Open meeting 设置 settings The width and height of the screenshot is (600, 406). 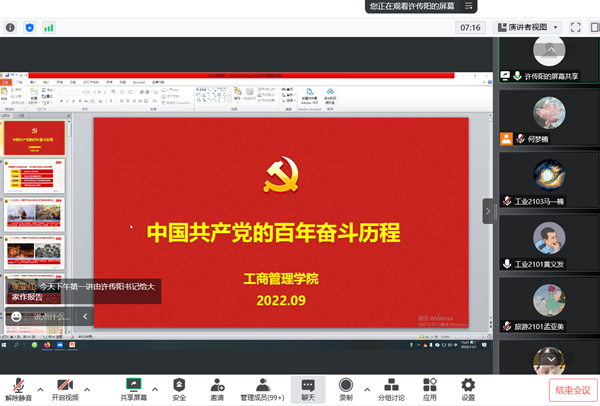coord(468,390)
